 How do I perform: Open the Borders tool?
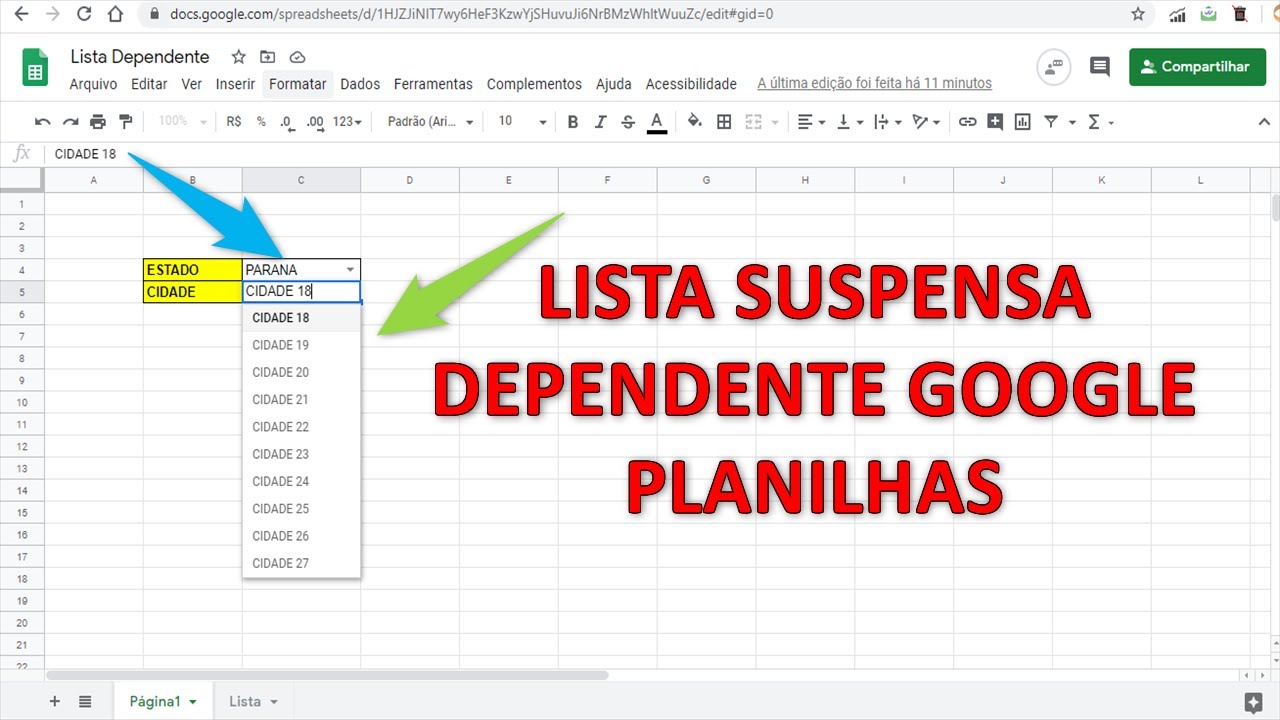point(725,122)
